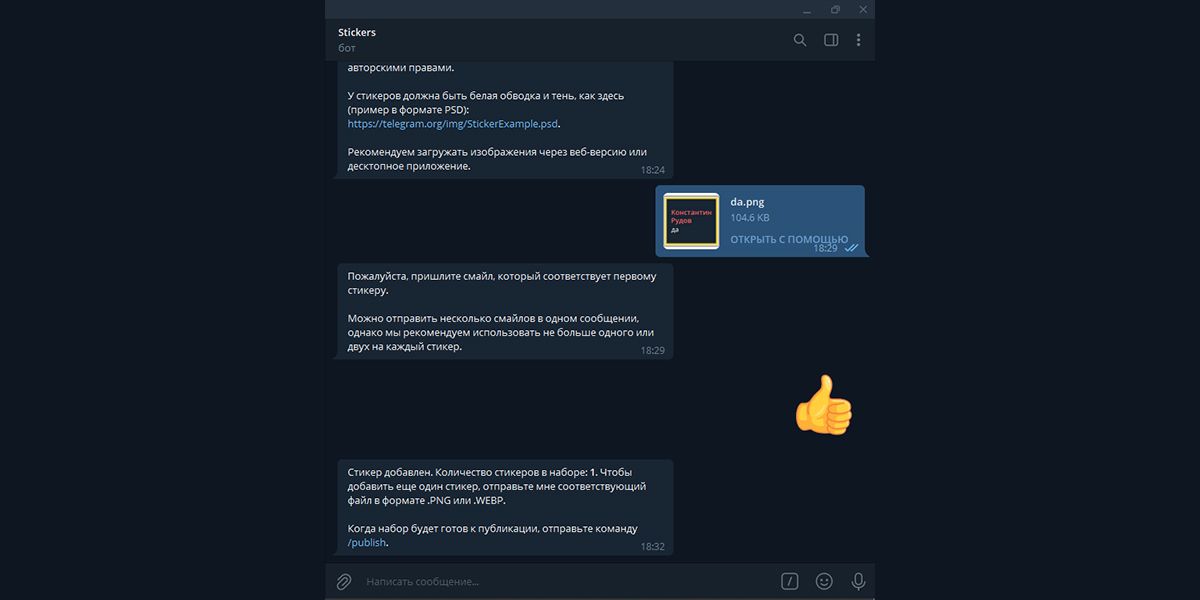
Task: Open the da.png file thumbnail
Action: (691, 221)
